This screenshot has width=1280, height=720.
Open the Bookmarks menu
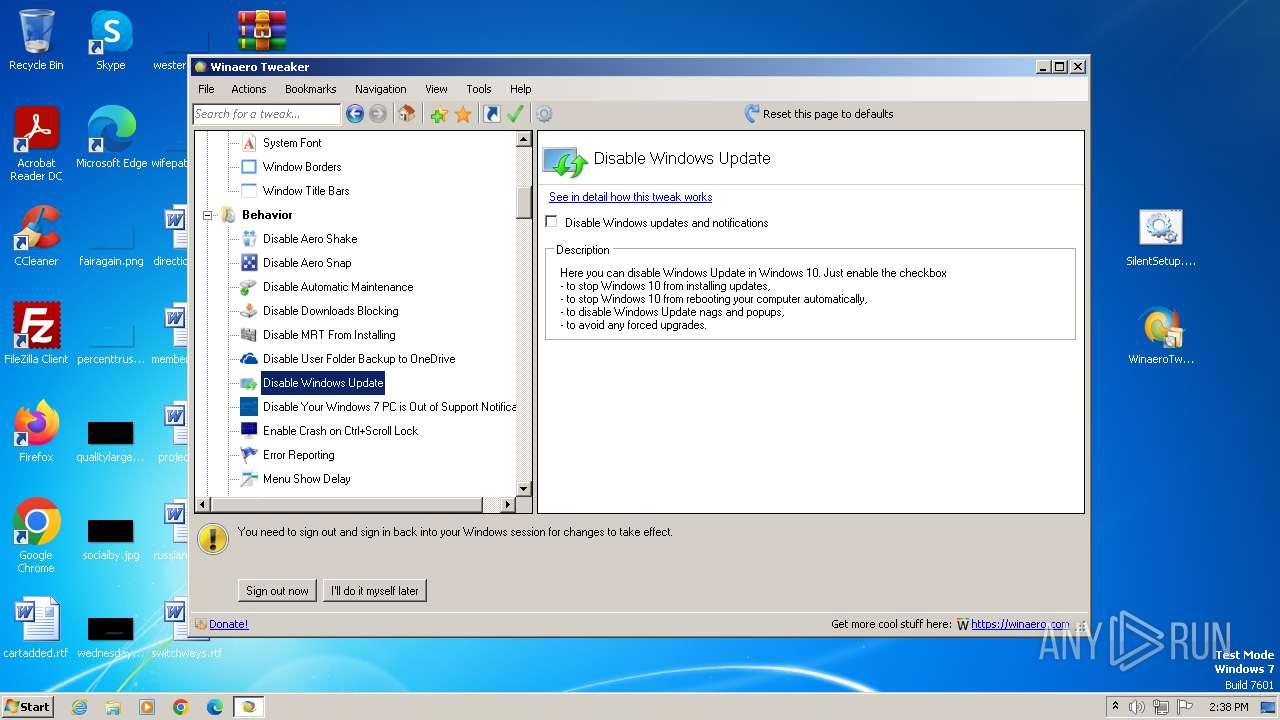pos(311,89)
